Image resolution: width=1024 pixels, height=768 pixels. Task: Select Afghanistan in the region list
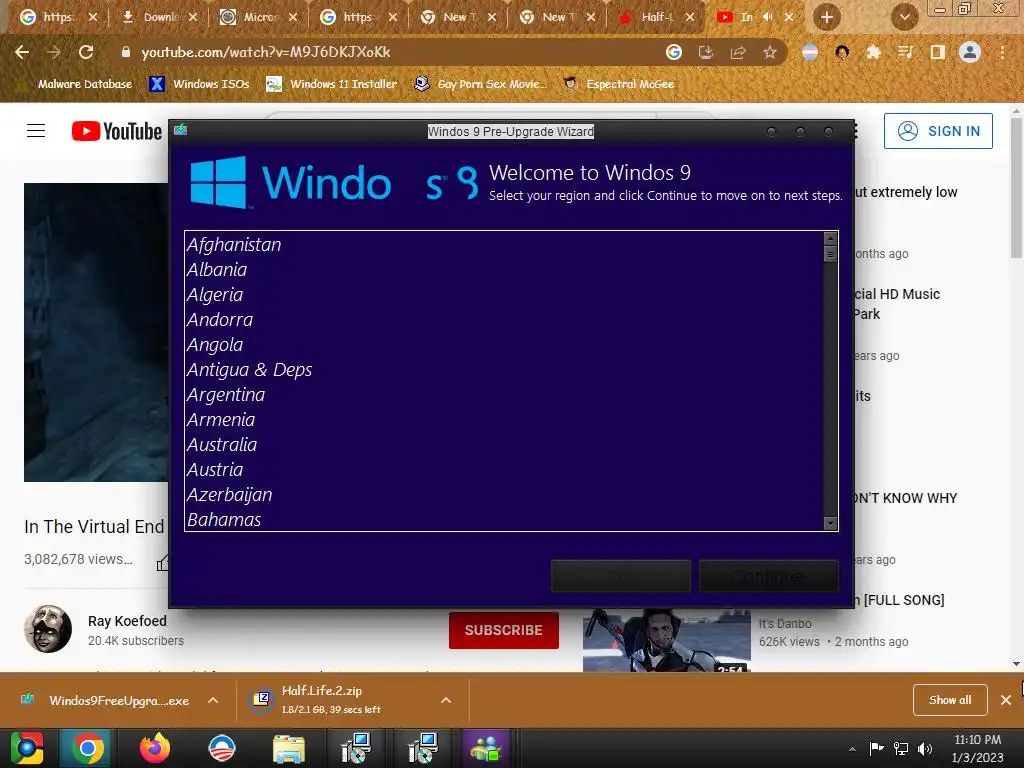tap(504, 245)
